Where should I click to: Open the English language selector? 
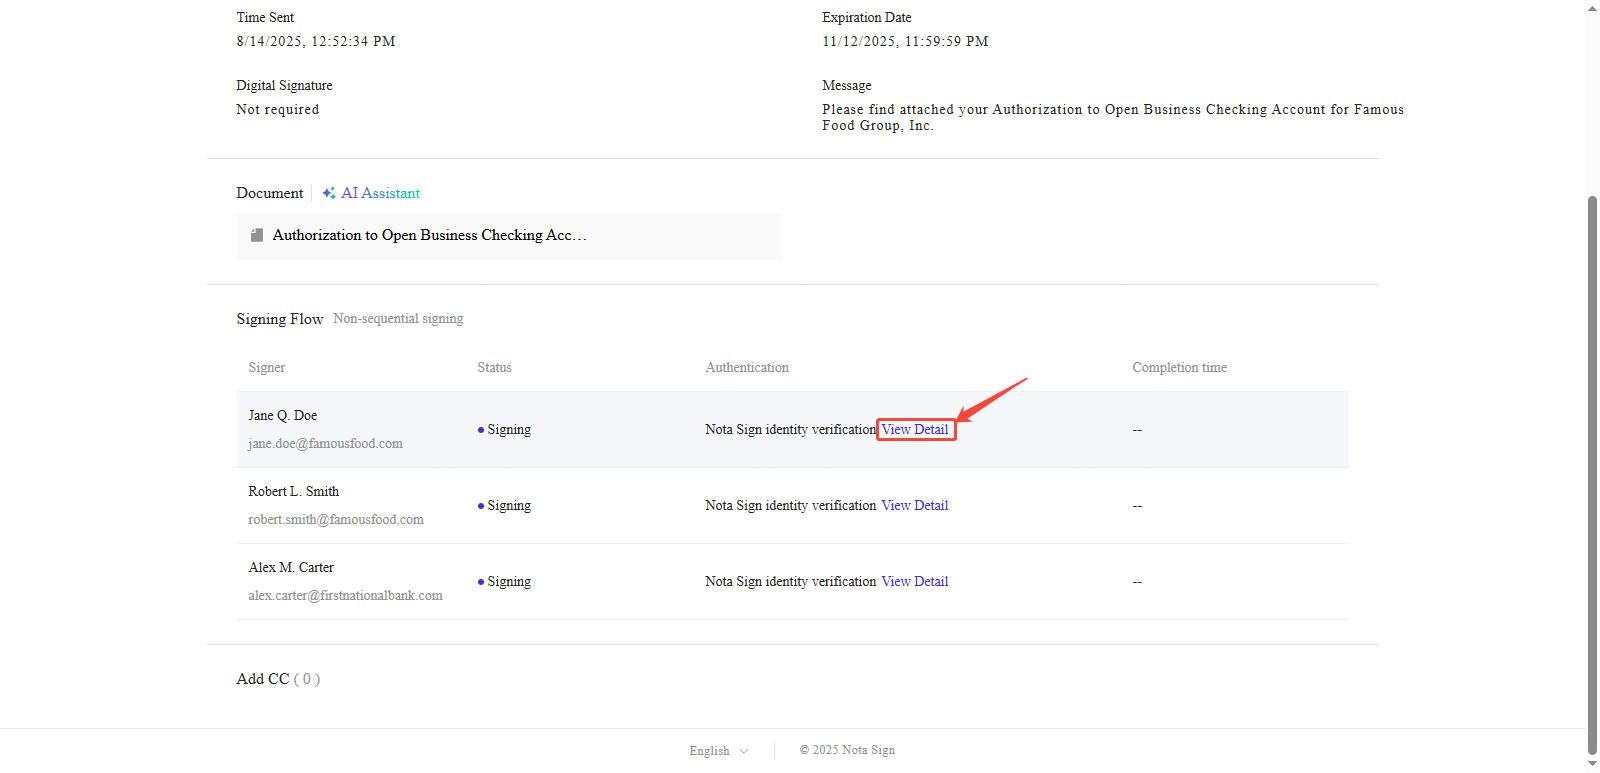(709, 751)
